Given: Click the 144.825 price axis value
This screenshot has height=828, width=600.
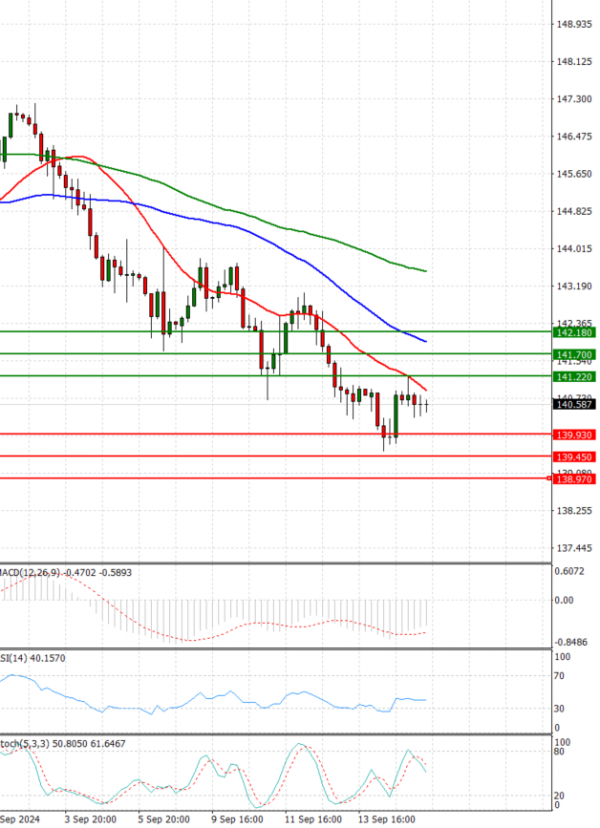Looking at the screenshot, I should pos(574,212).
